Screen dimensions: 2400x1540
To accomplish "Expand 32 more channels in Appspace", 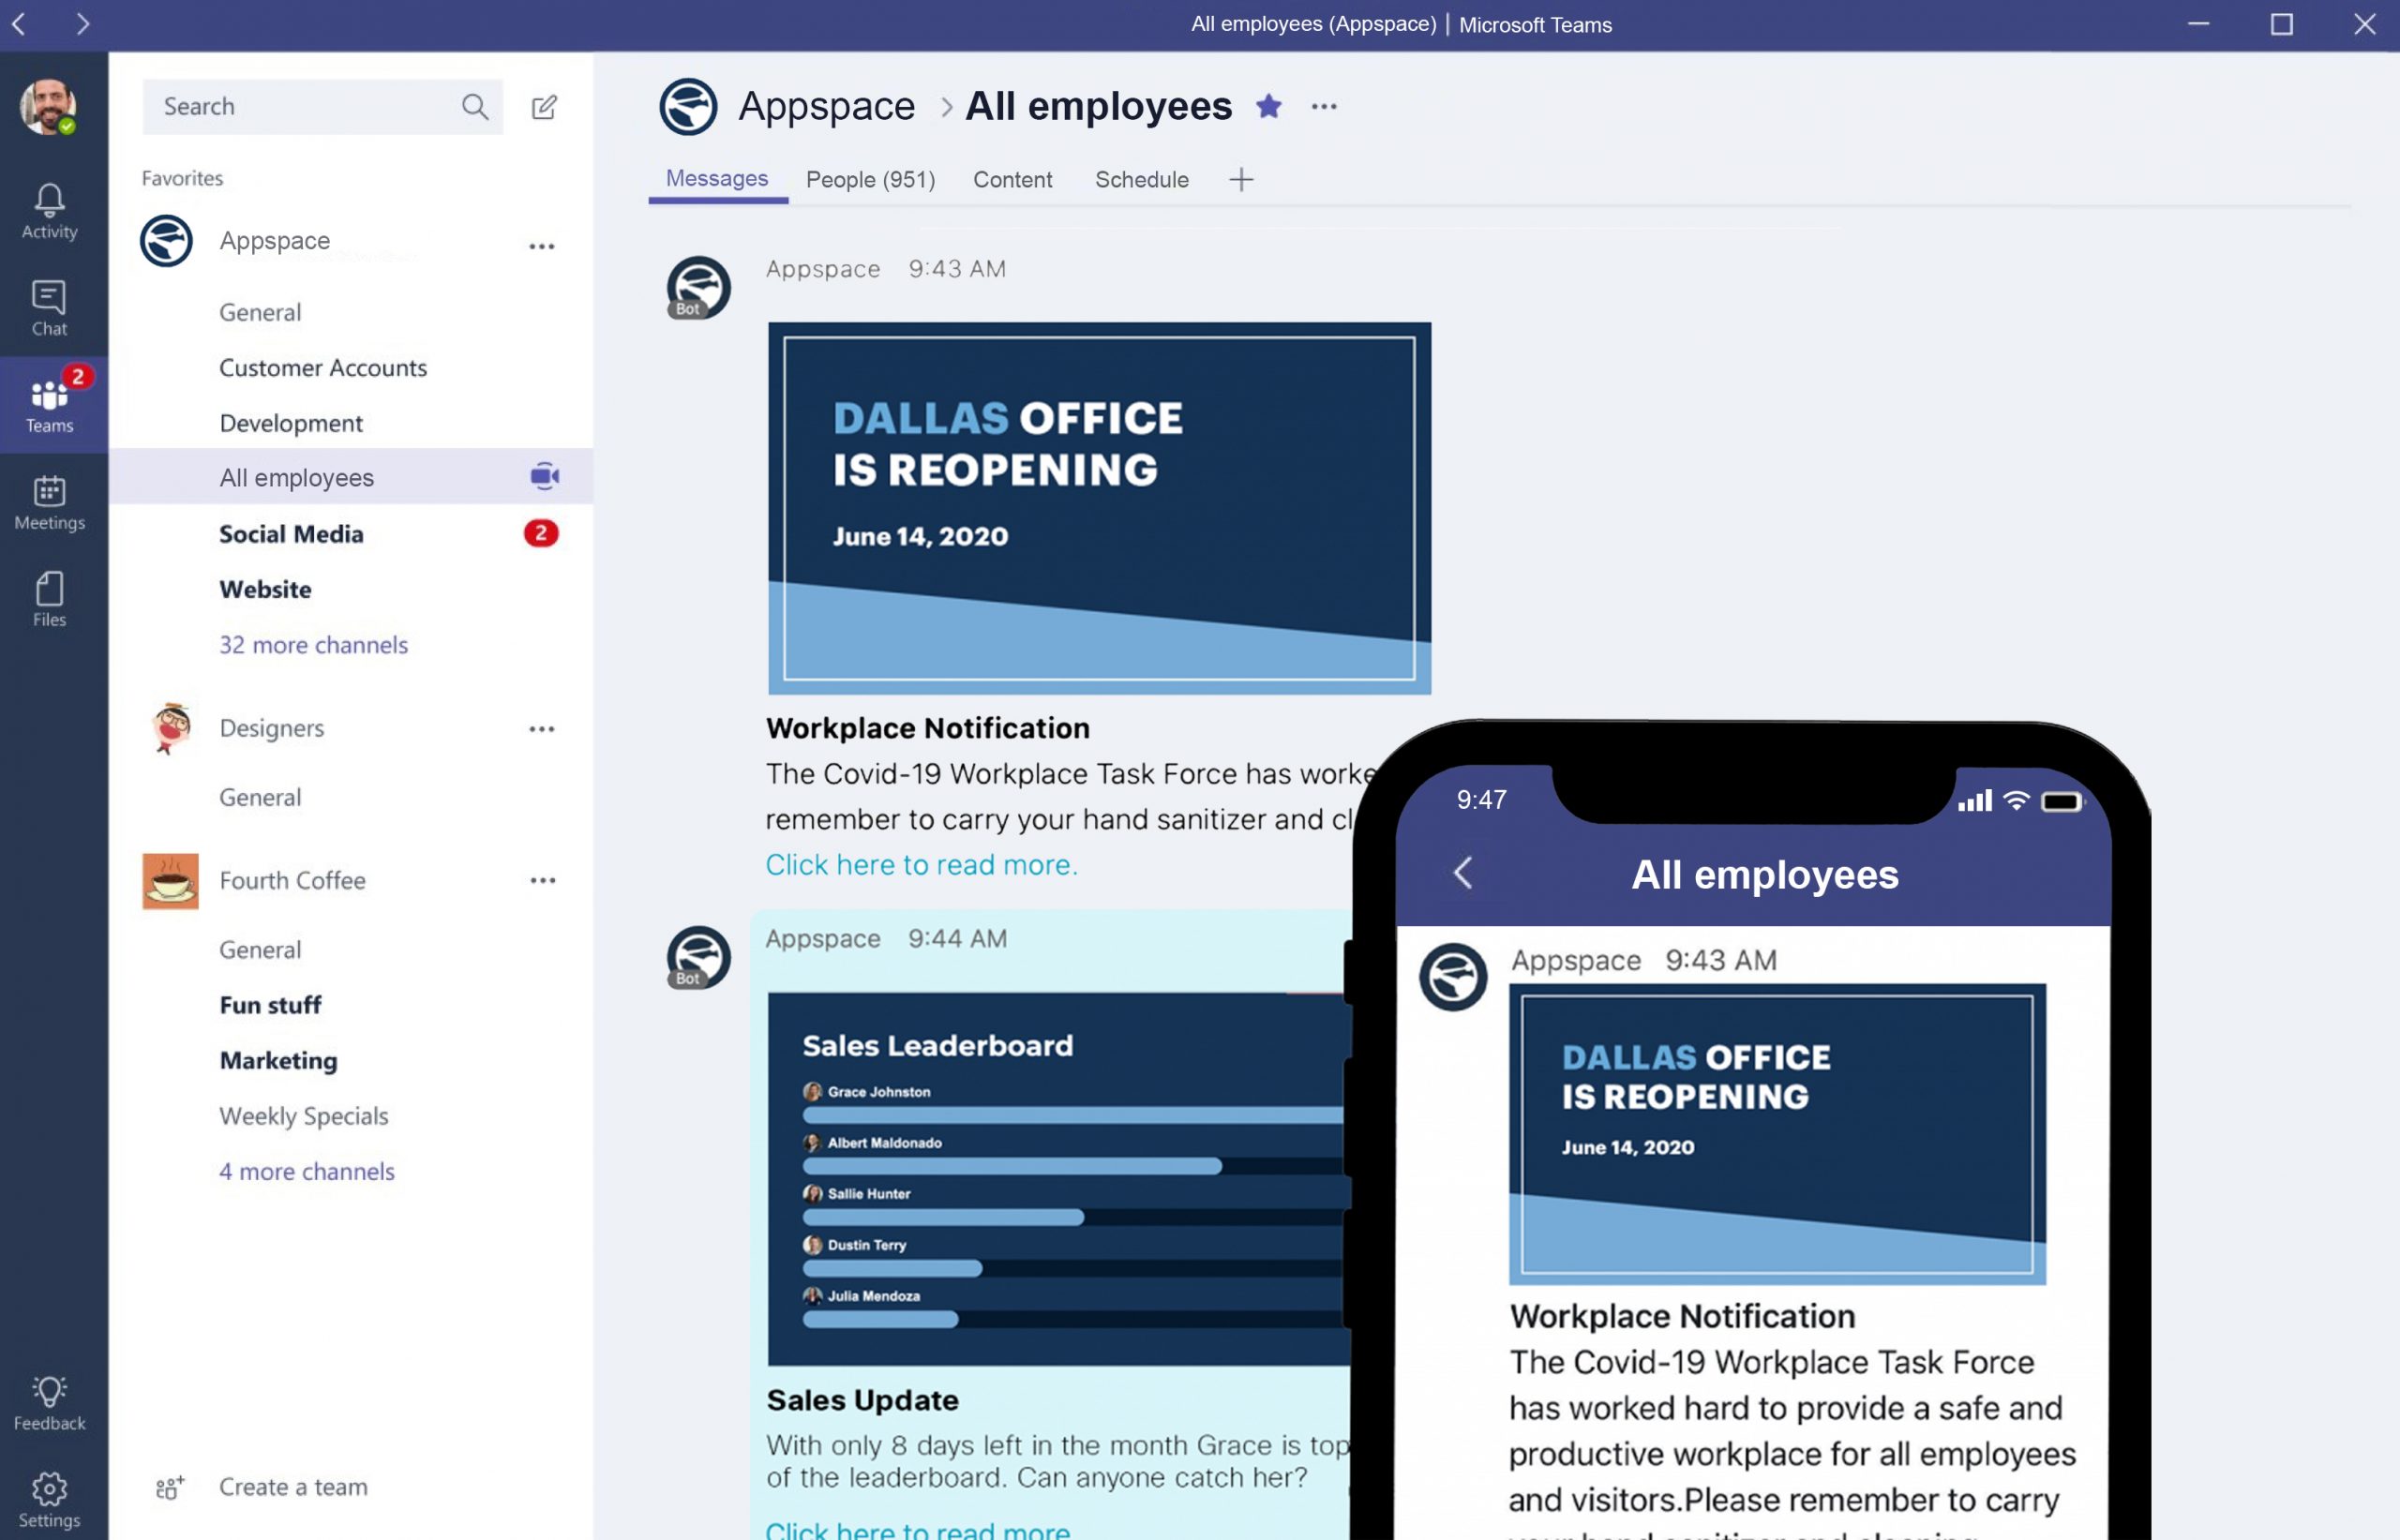I will 314,644.
